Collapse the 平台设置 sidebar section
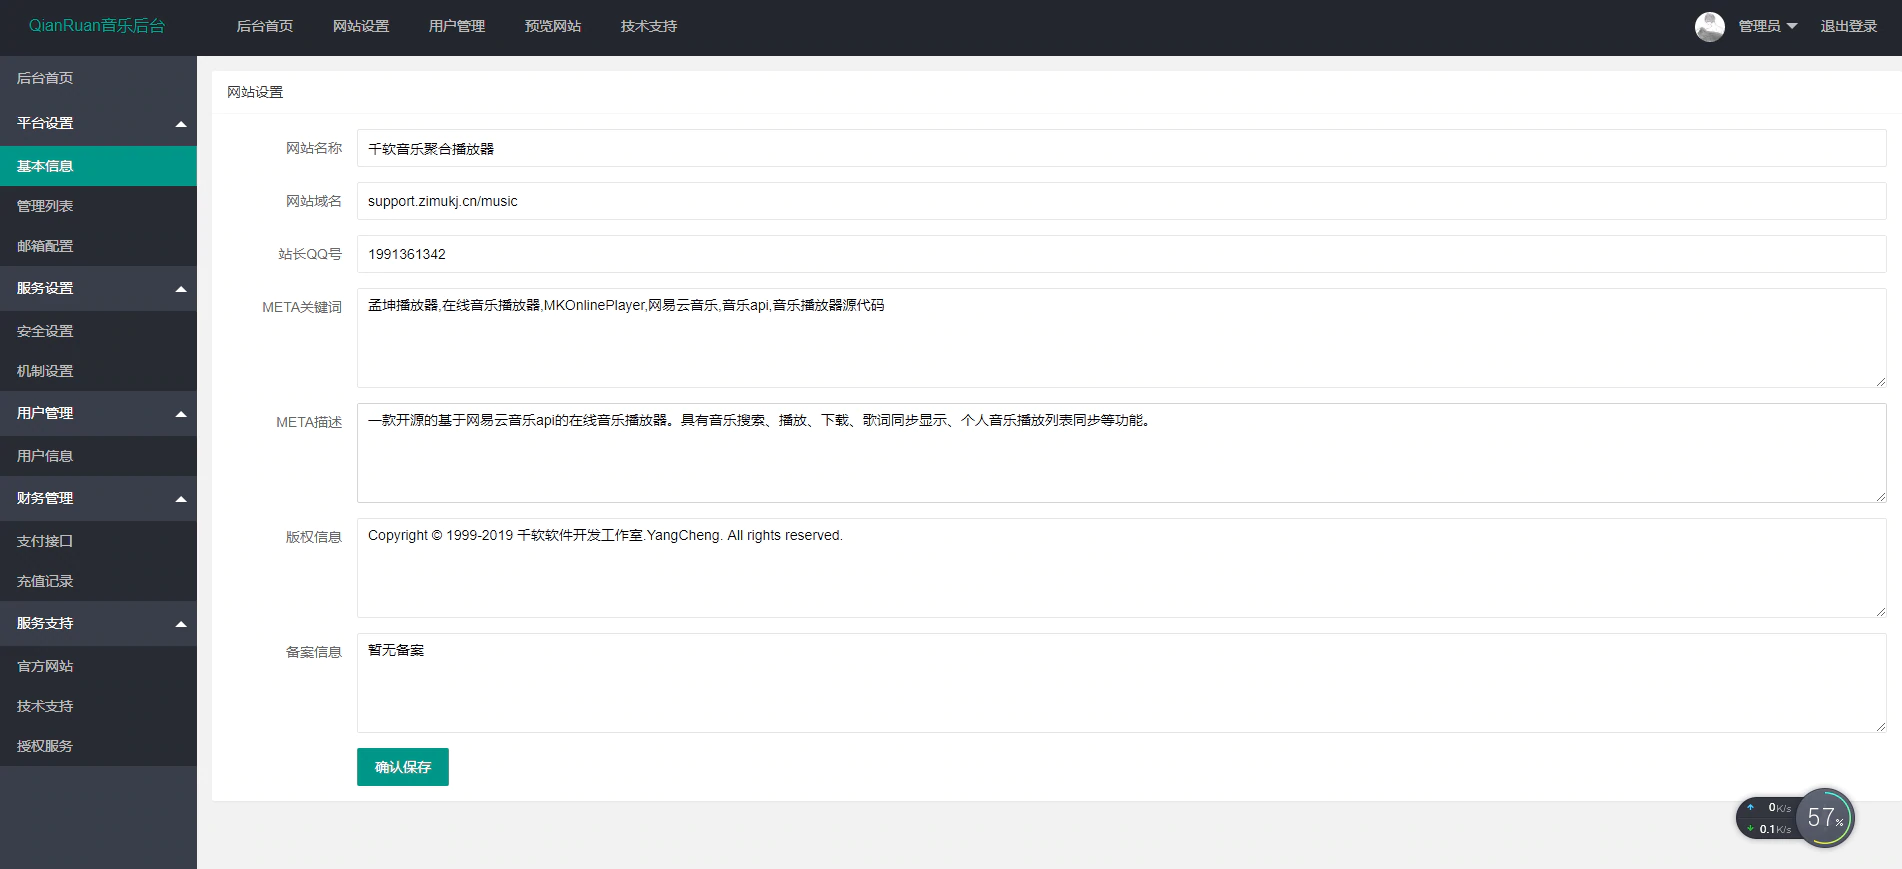This screenshot has height=869, width=1902. (98, 123)
